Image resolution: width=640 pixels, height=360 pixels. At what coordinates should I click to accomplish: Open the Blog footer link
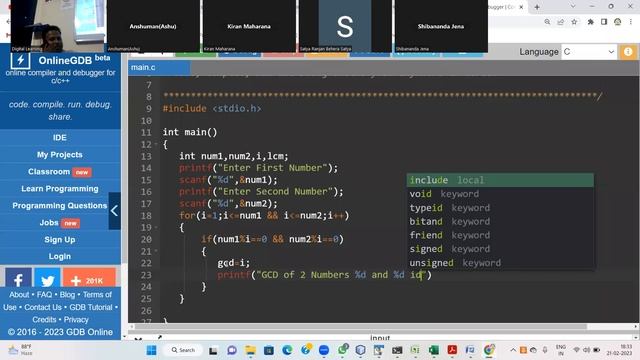(67, 295)
